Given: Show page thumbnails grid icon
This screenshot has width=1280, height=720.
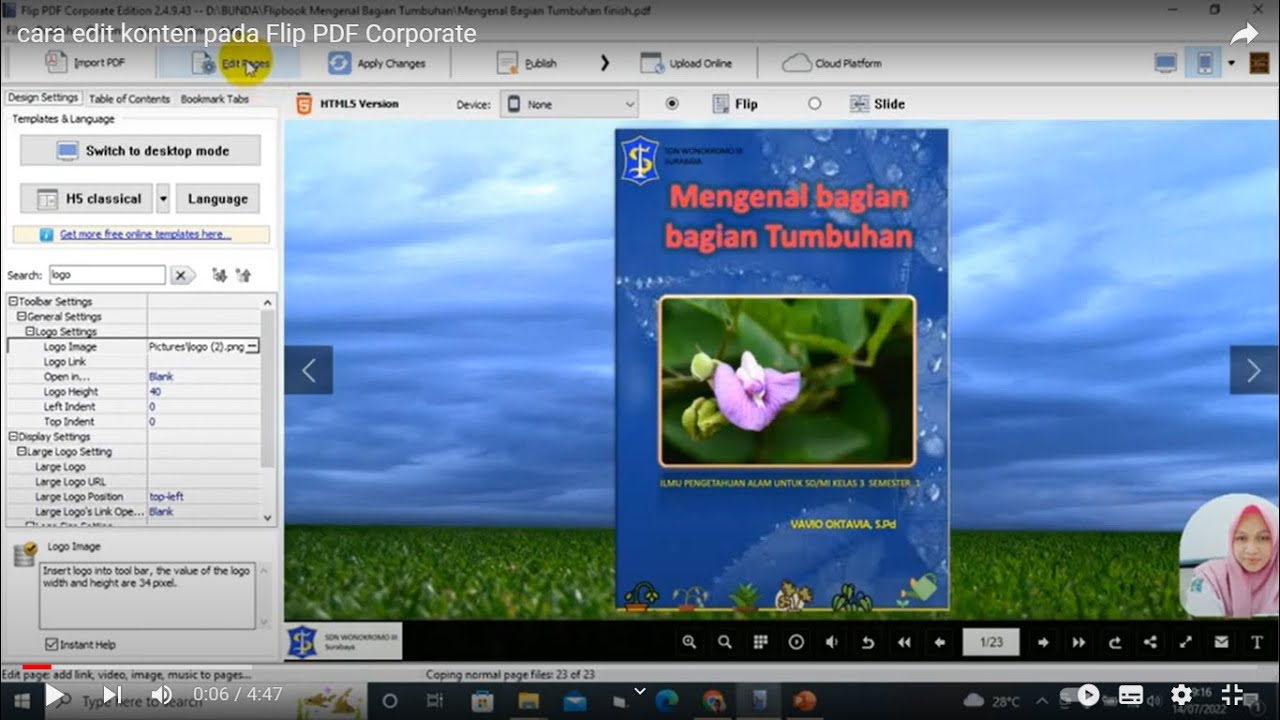Looking at the screenshot, I should (x=760, y=642).
